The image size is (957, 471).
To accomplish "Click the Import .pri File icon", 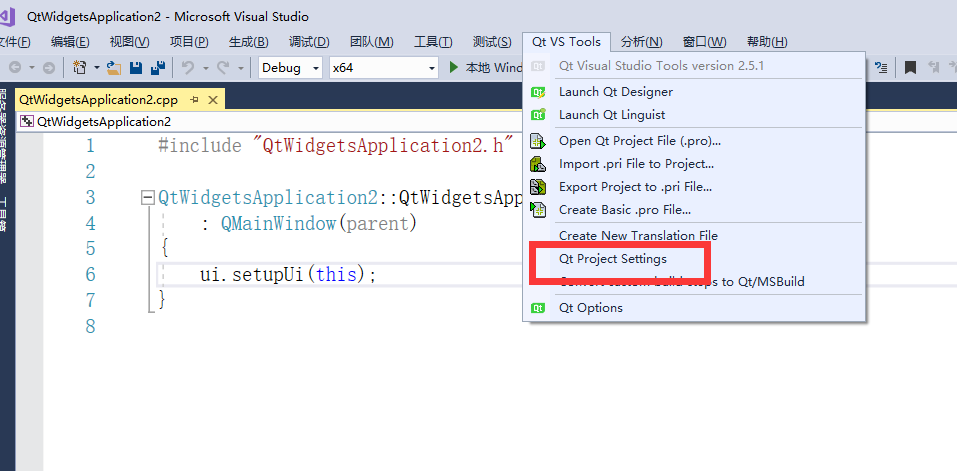I will (538, 164).
